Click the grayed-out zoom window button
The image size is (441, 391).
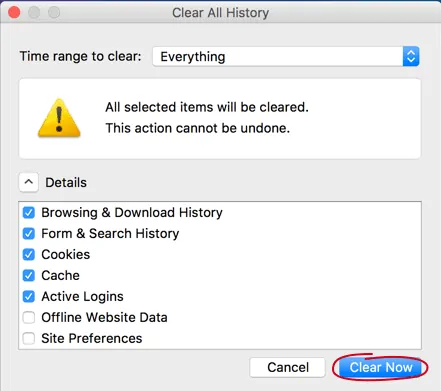coord(54,12)
